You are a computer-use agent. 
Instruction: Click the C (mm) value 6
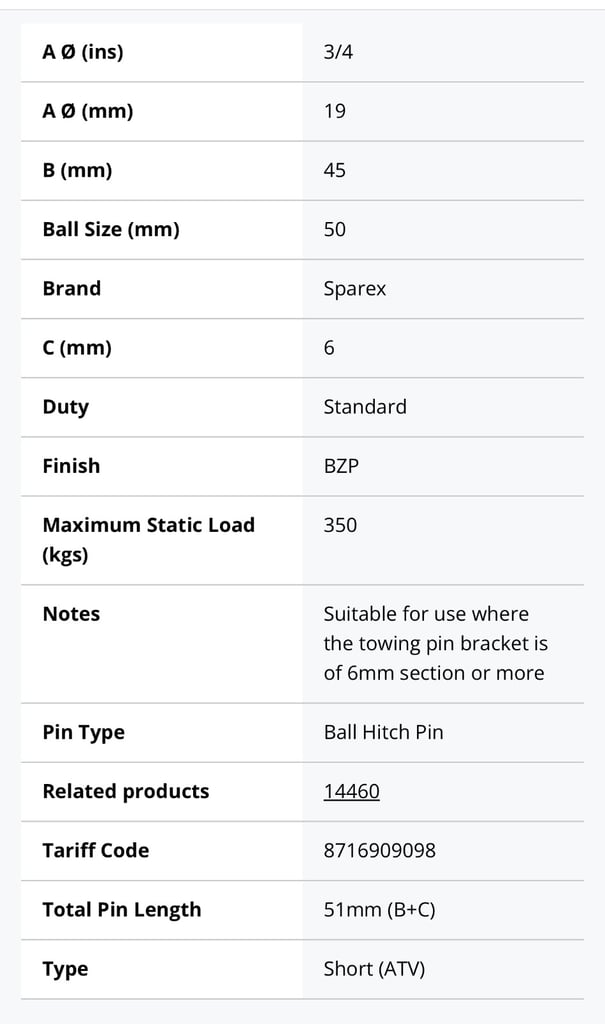click(x=329, y=347)
